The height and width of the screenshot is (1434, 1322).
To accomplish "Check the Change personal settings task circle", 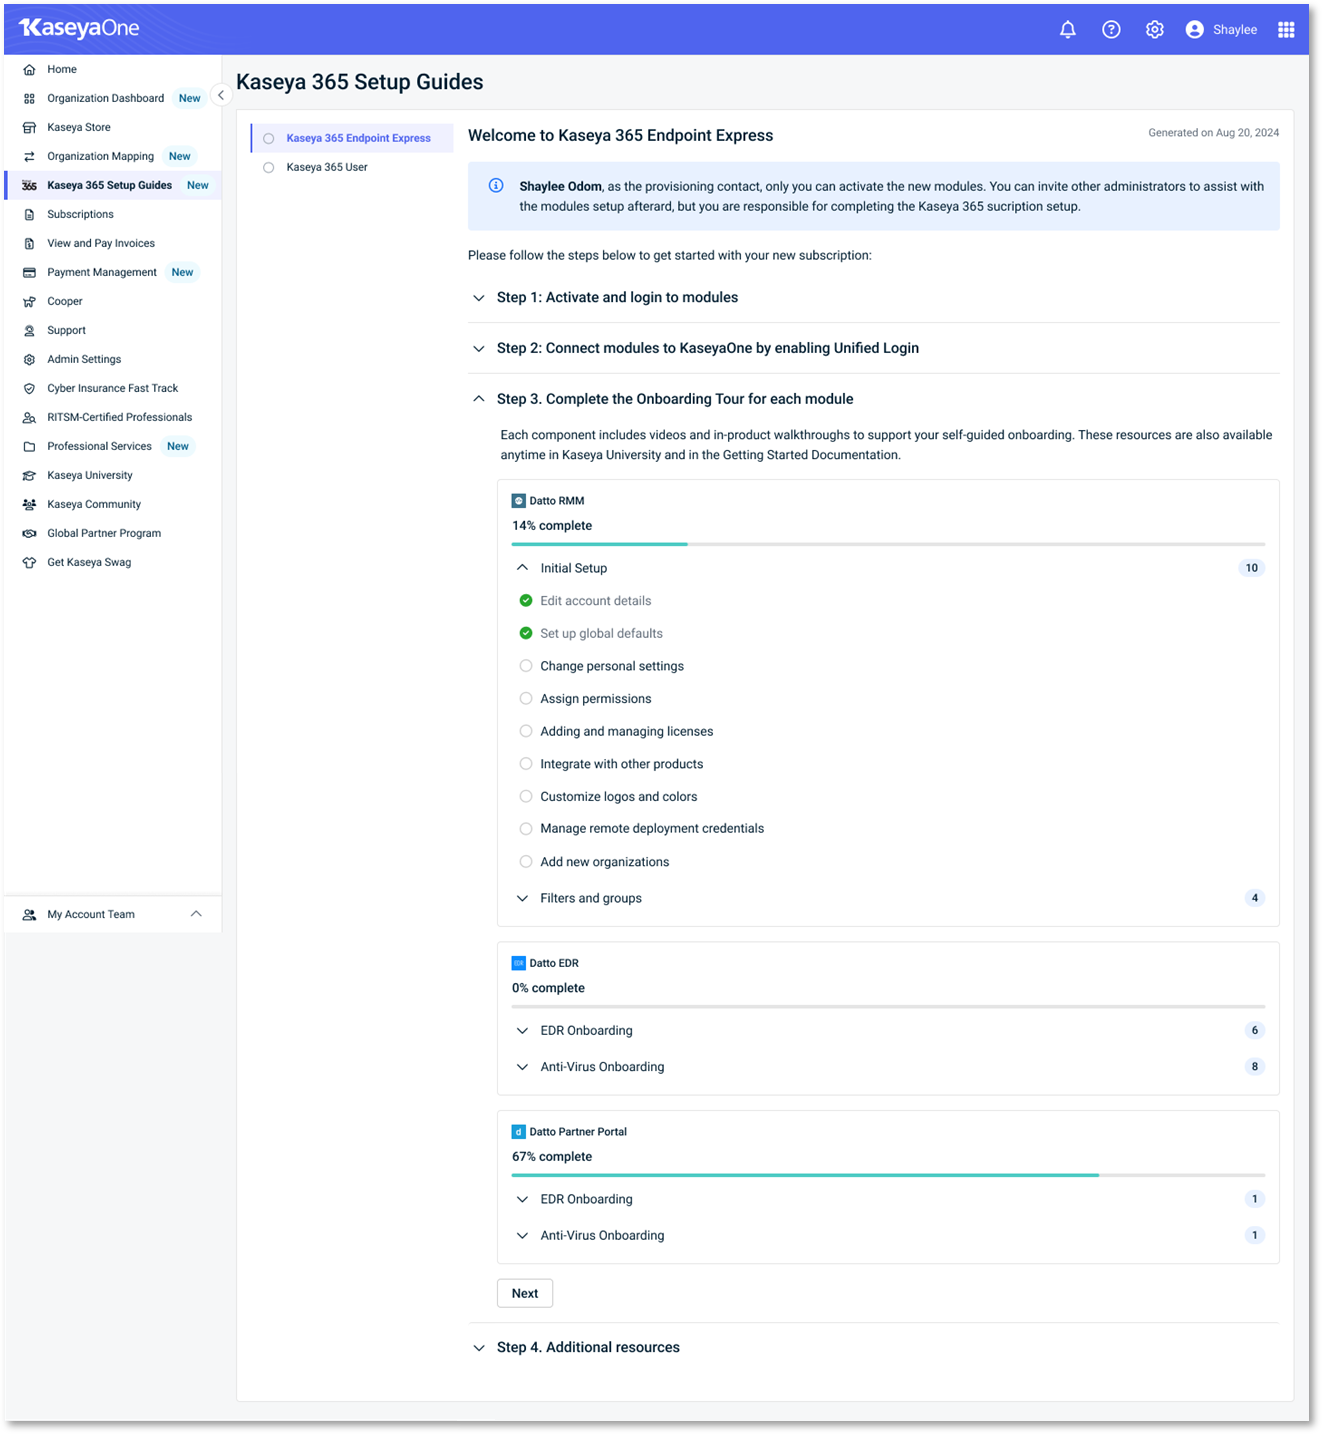I will [526, 665].
